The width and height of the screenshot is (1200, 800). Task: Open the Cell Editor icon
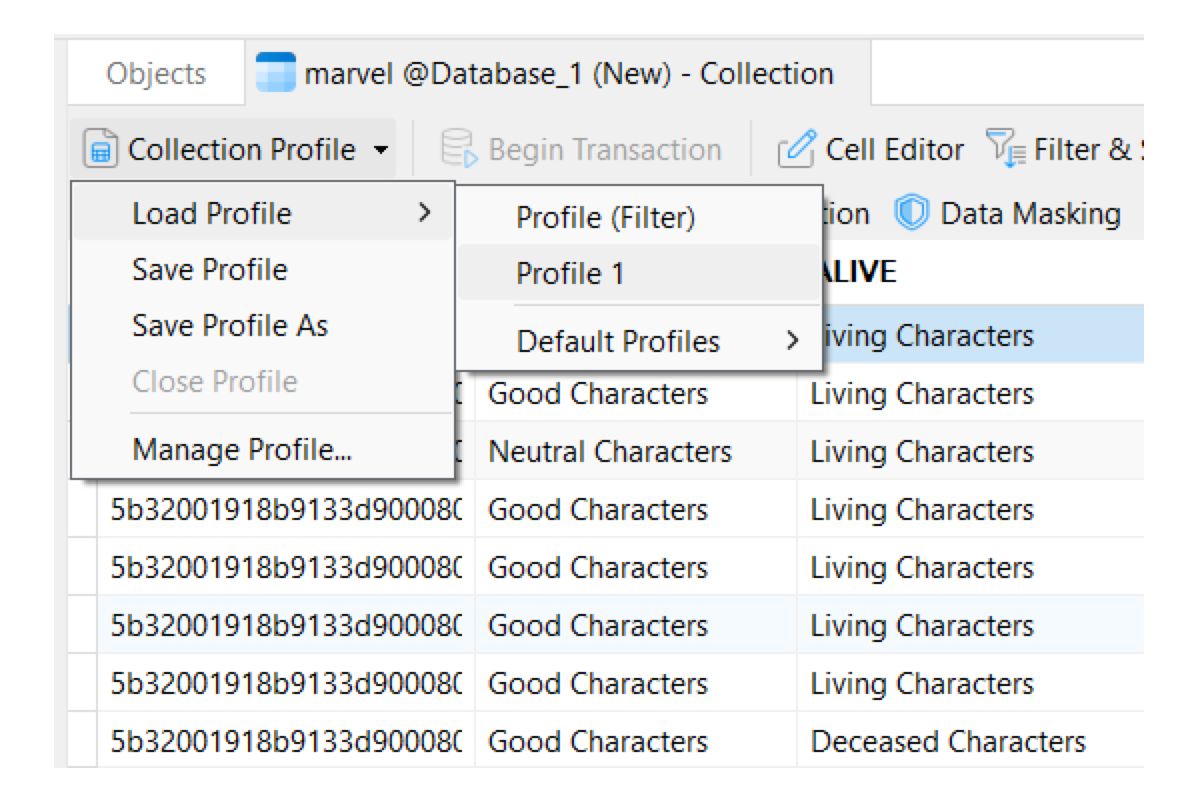tap(797, 151)
